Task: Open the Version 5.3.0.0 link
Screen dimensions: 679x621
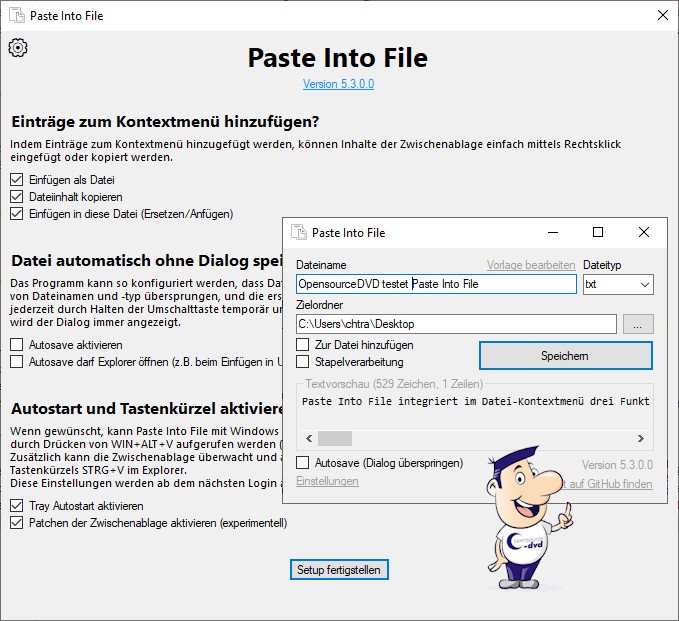Action: 338,84
